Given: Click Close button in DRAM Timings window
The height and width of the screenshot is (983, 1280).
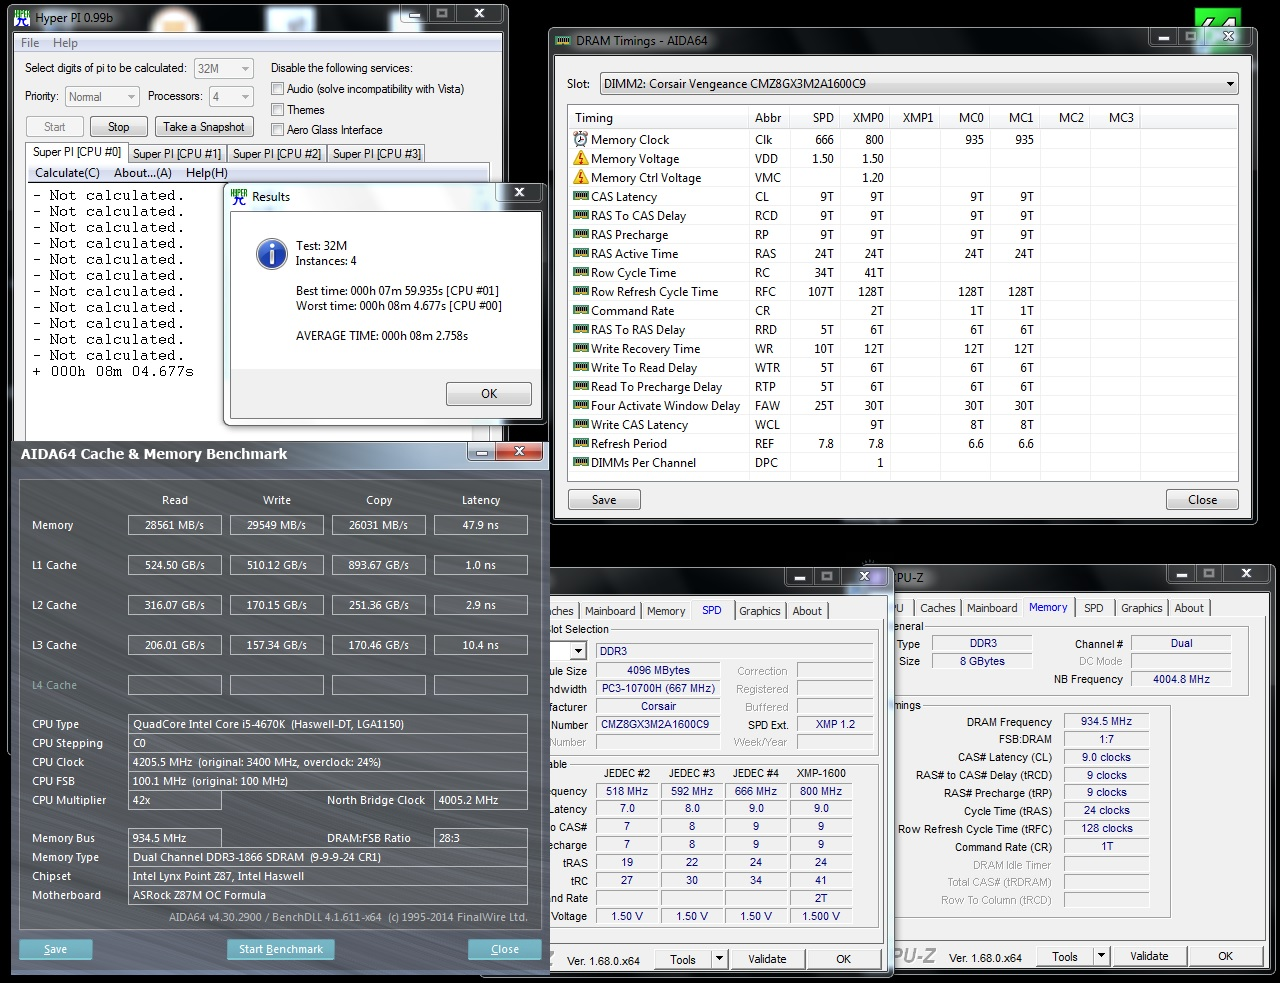Looking at the screenshot, I should tap(1202, 500).
